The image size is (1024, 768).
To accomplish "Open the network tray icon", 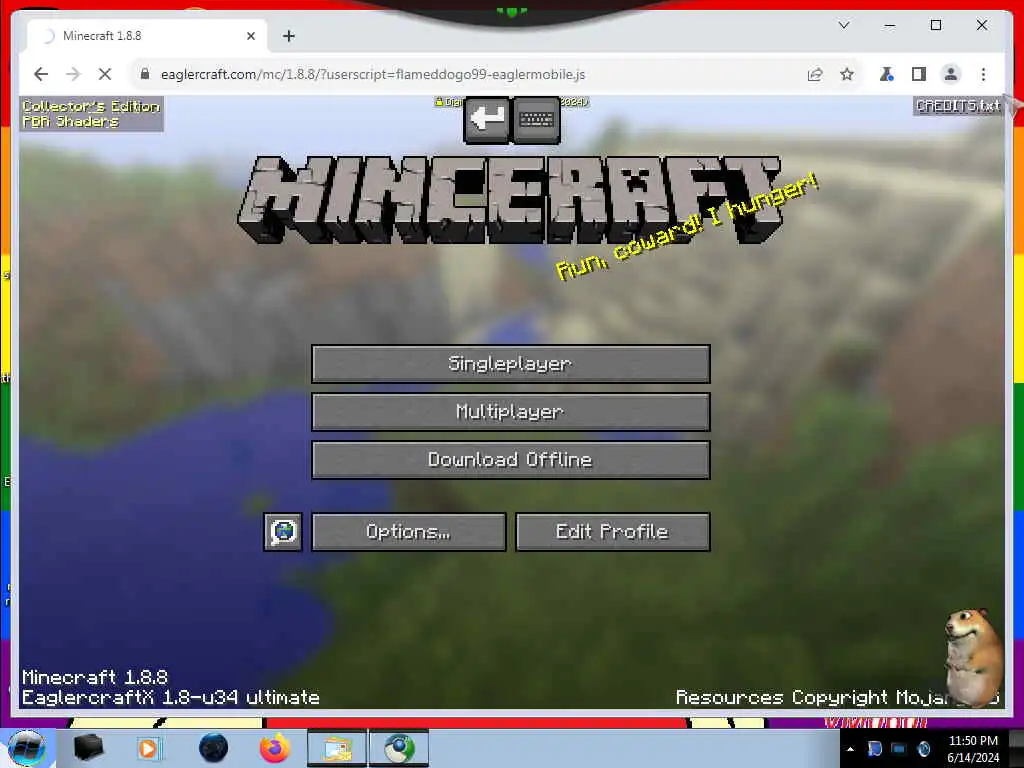I will tap(899, 749).
